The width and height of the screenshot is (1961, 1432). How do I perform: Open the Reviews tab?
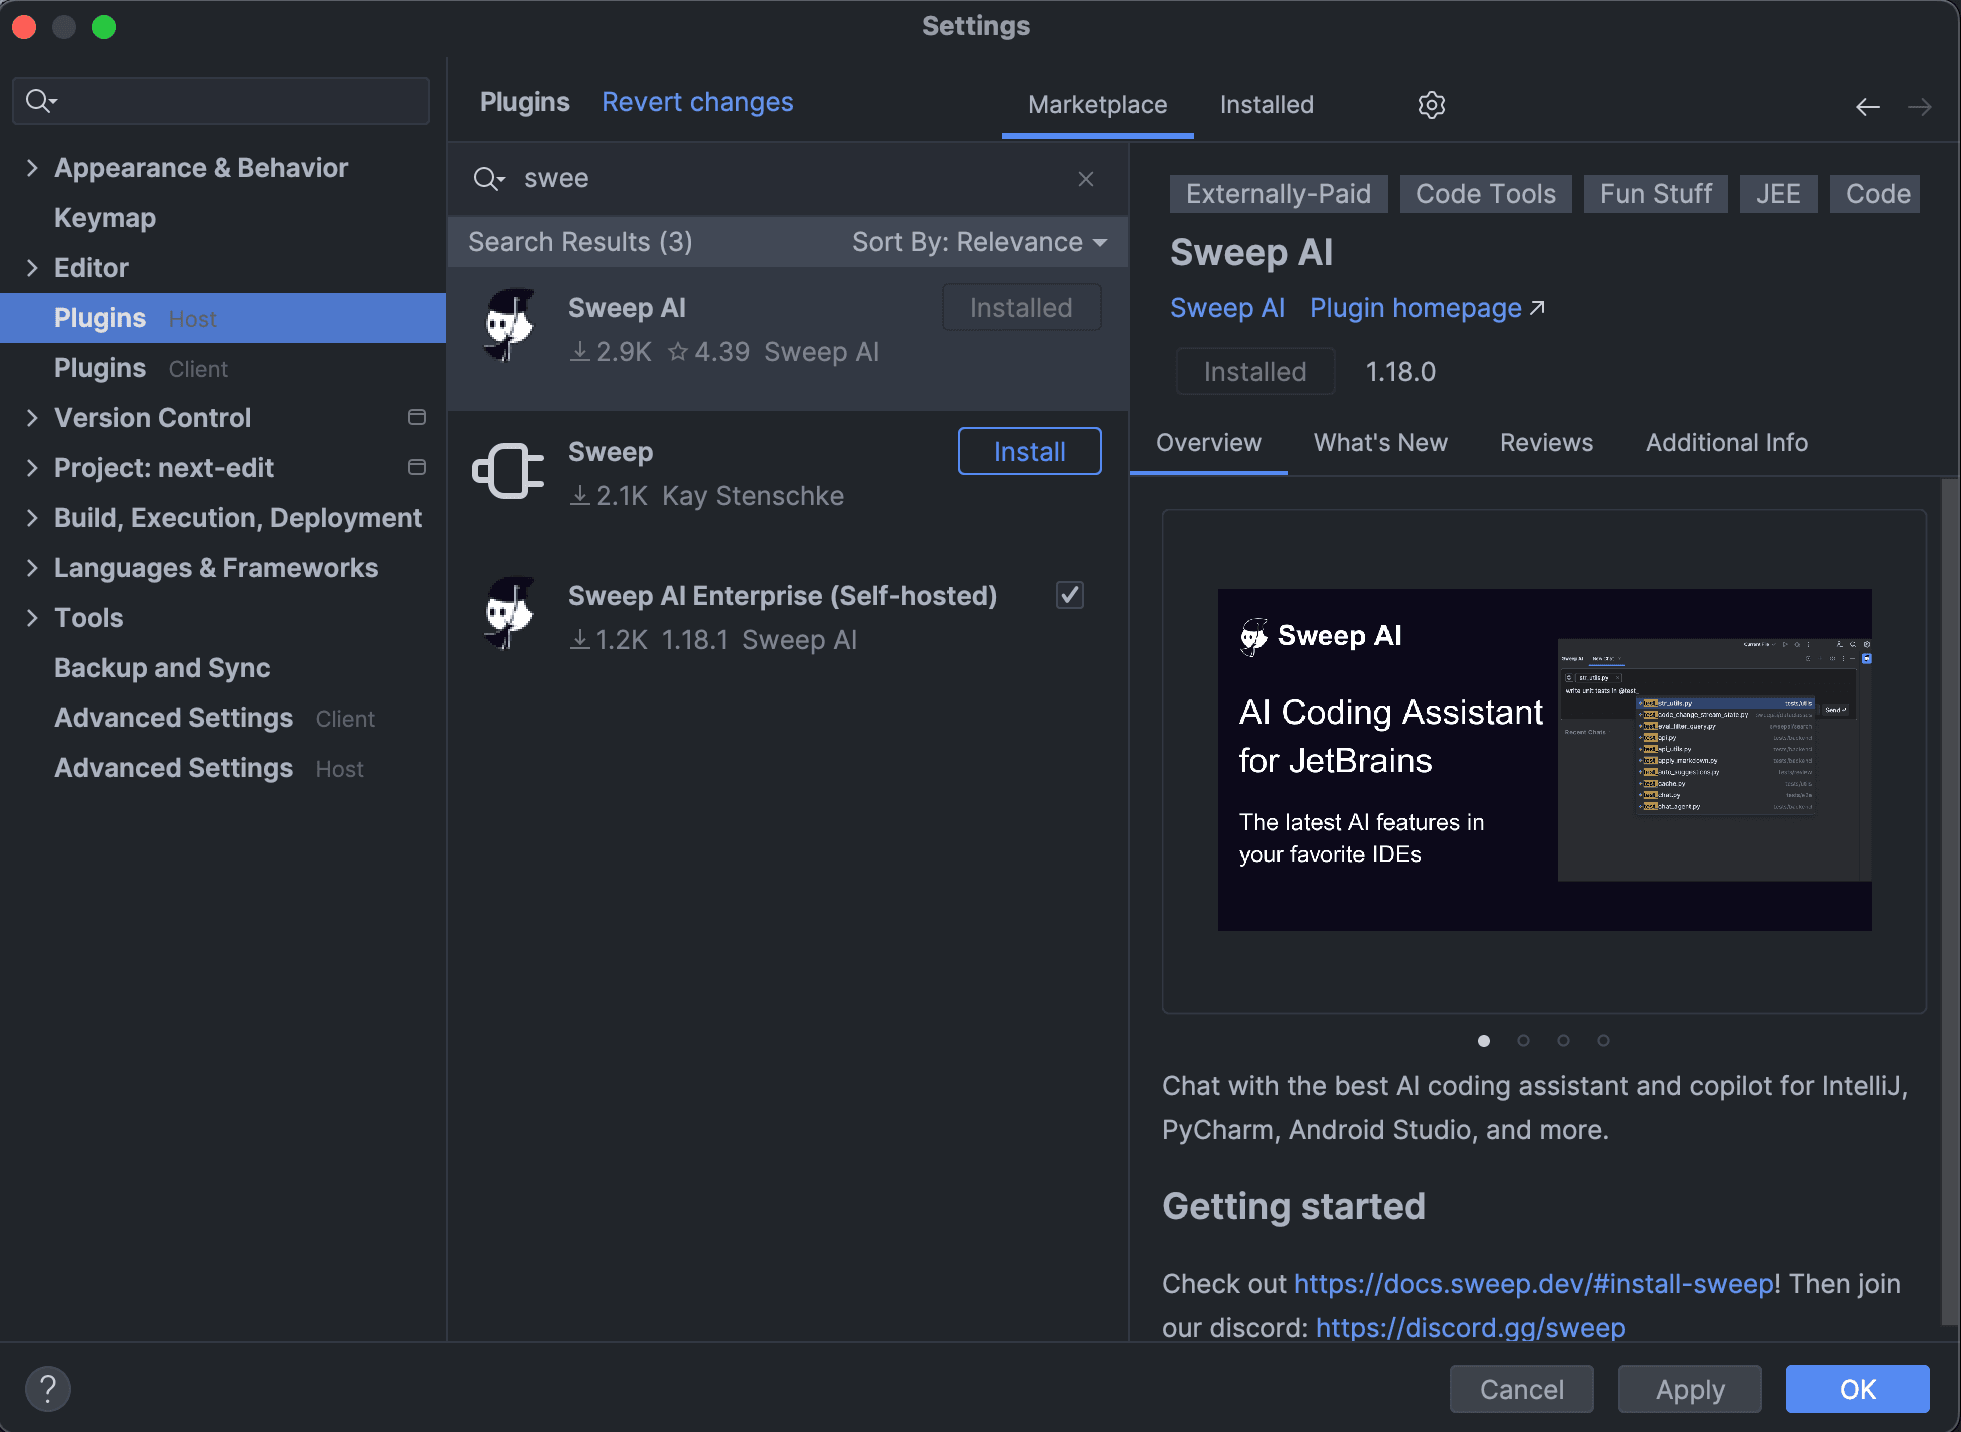click(x=1546, y=443)
